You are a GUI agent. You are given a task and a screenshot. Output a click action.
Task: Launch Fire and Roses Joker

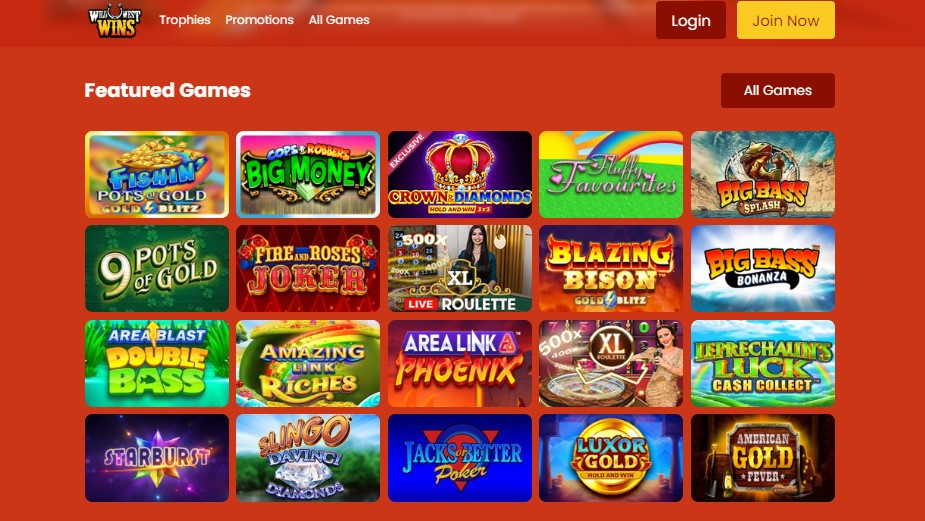[308, 268]
